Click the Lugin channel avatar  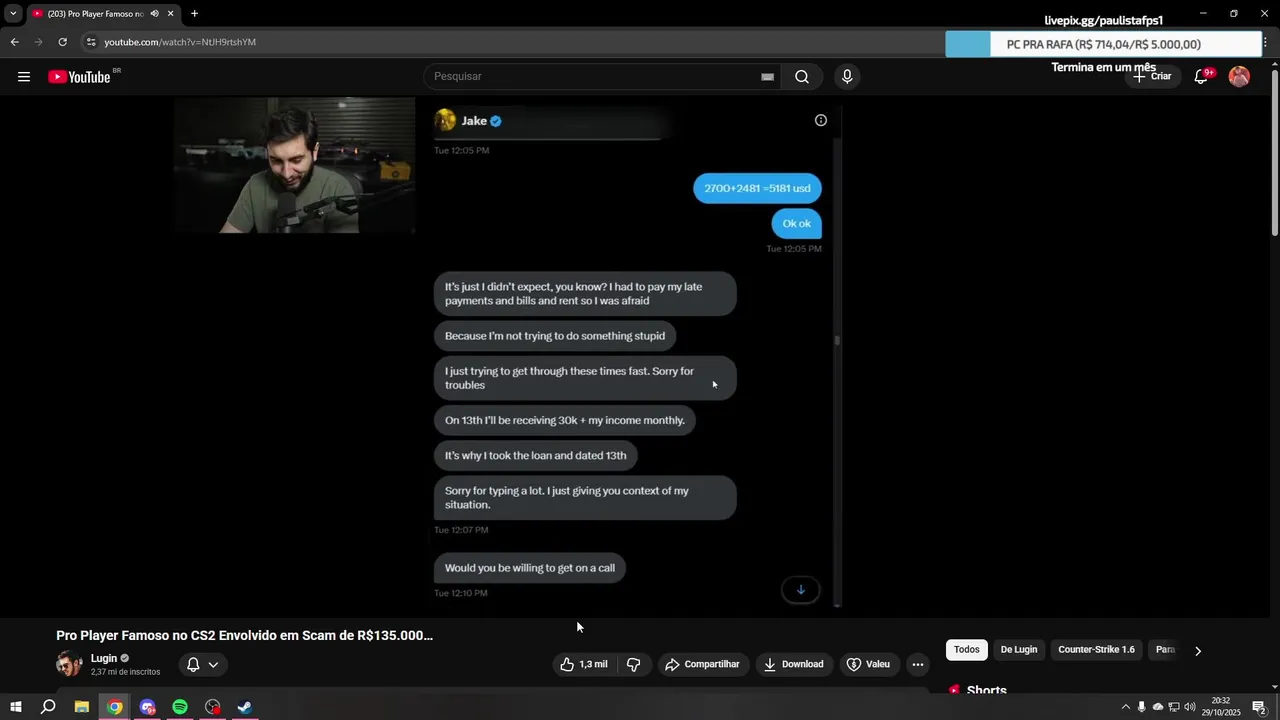[x=69, y=664]
